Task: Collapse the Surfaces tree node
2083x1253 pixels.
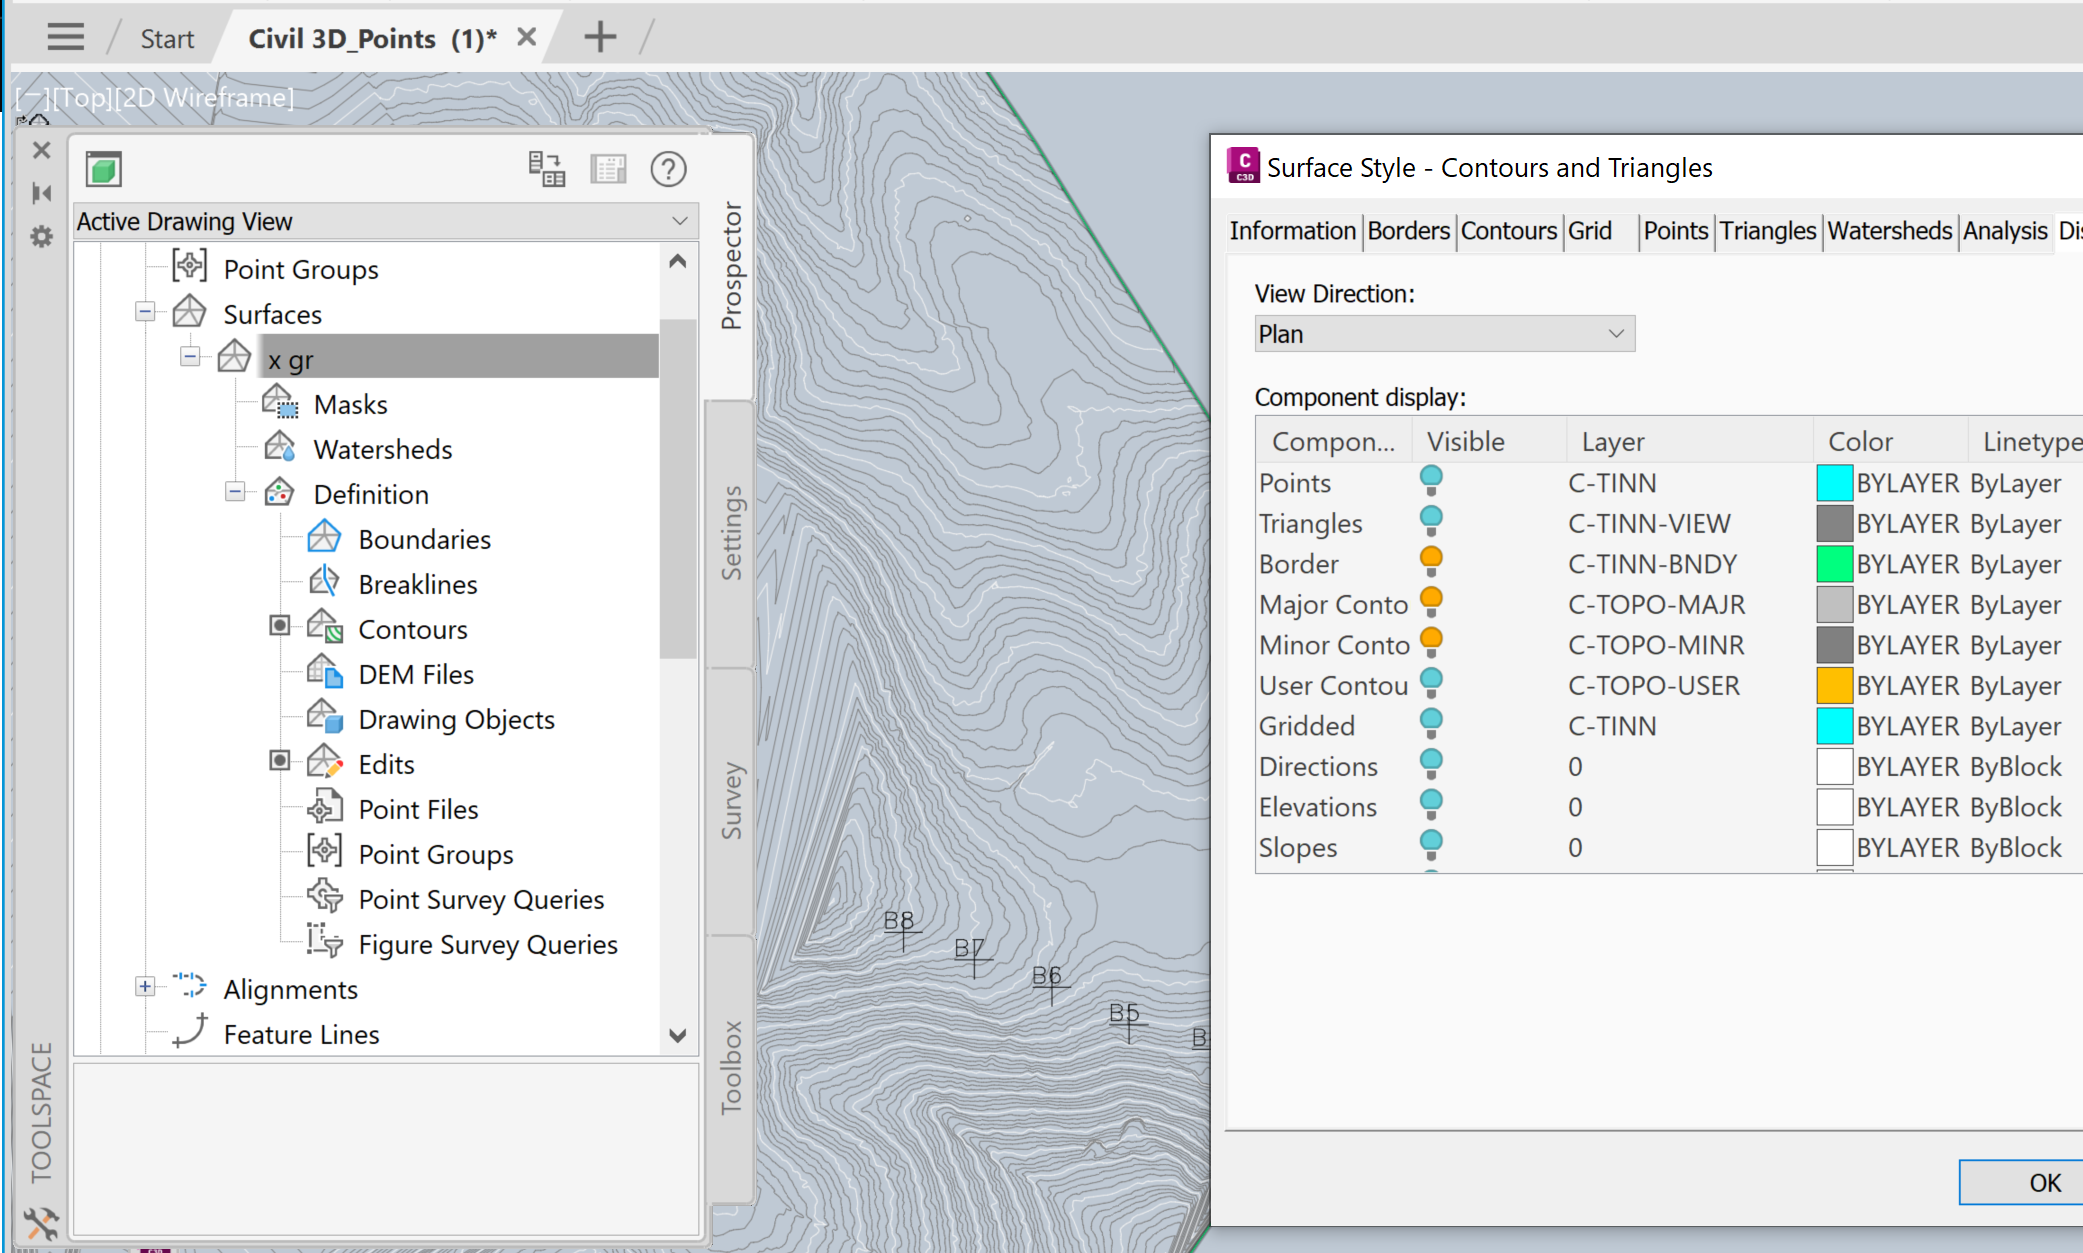Action: pos(145,311)
